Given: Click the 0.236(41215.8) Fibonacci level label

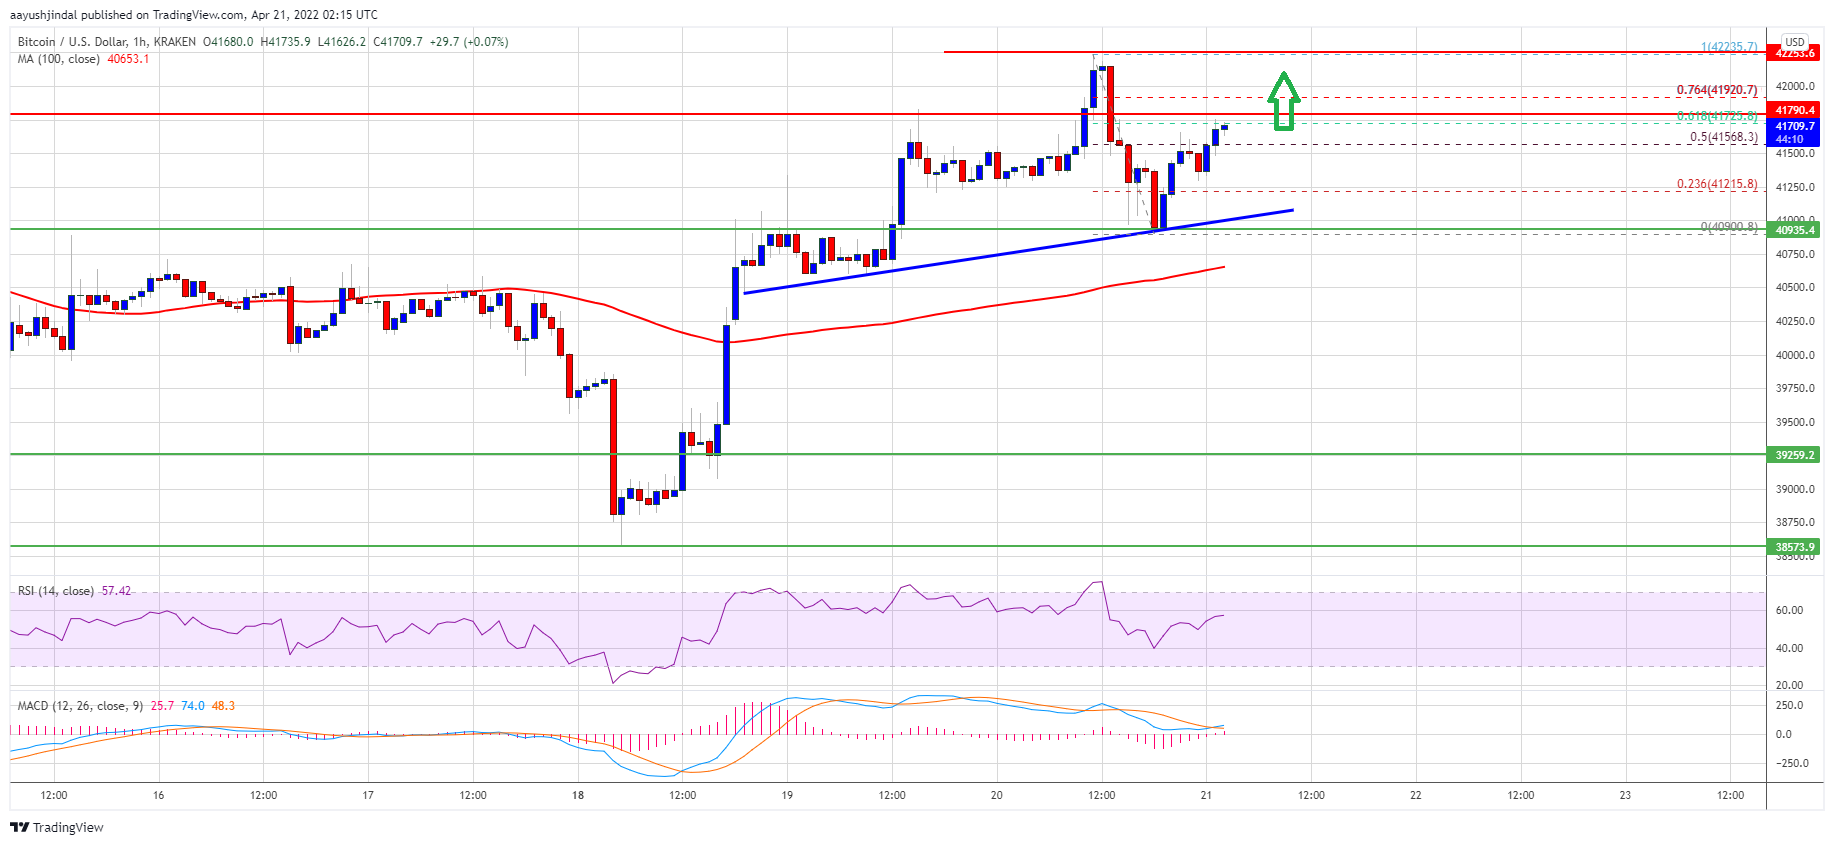Looking at the screenshot, I should point(1716,184).
